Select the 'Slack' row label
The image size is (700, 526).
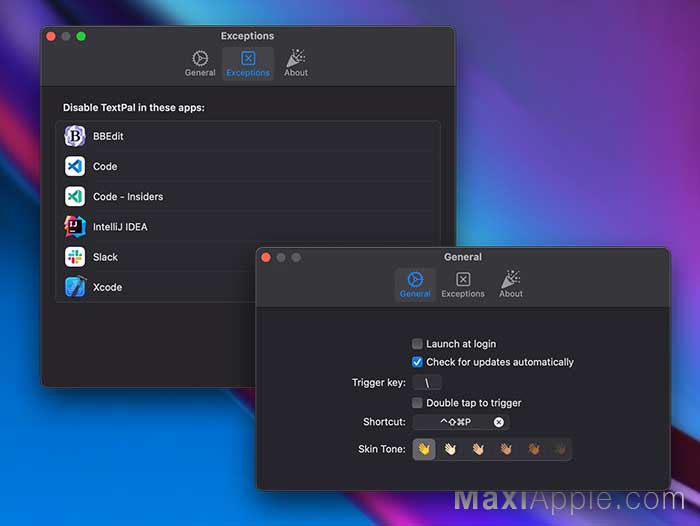click(105, 257)
